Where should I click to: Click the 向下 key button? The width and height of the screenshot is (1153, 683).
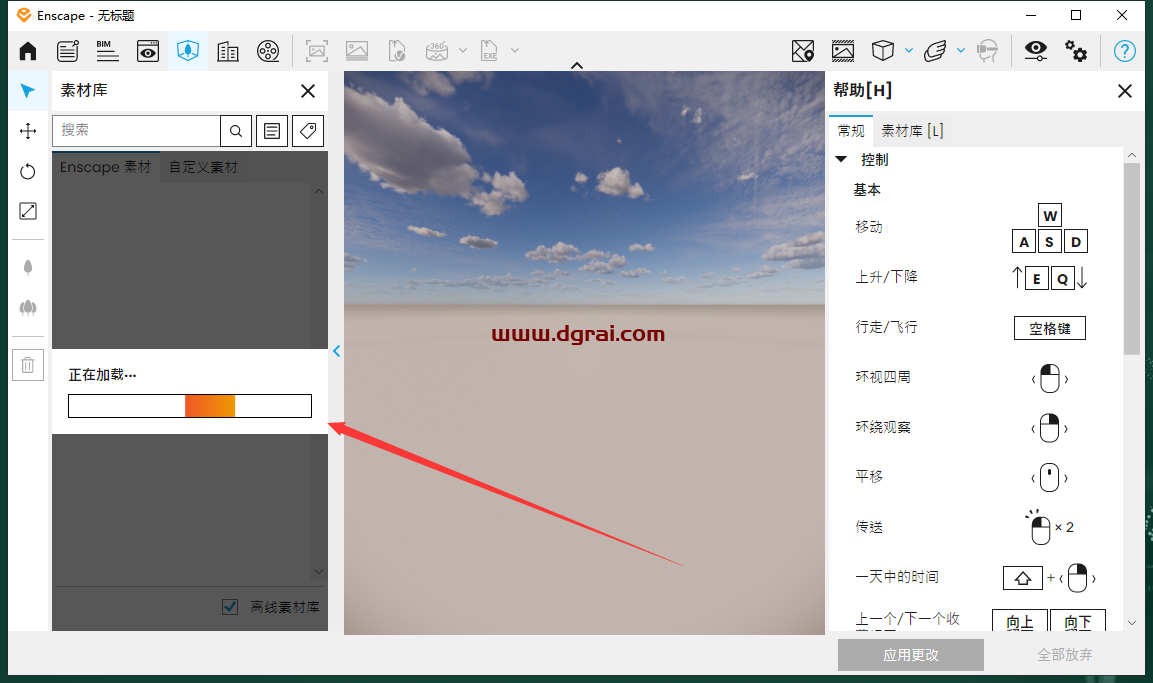(x=1077, y=621)
